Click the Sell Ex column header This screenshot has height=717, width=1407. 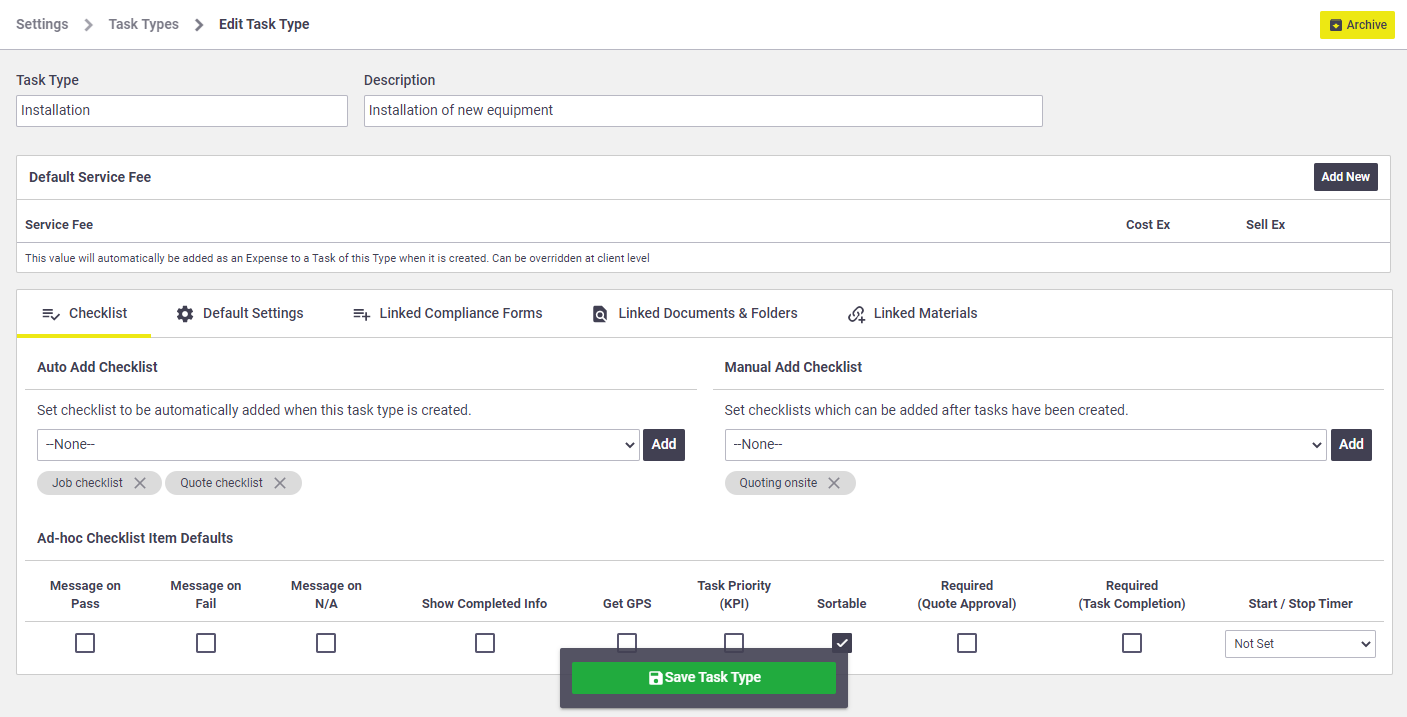1265,225
